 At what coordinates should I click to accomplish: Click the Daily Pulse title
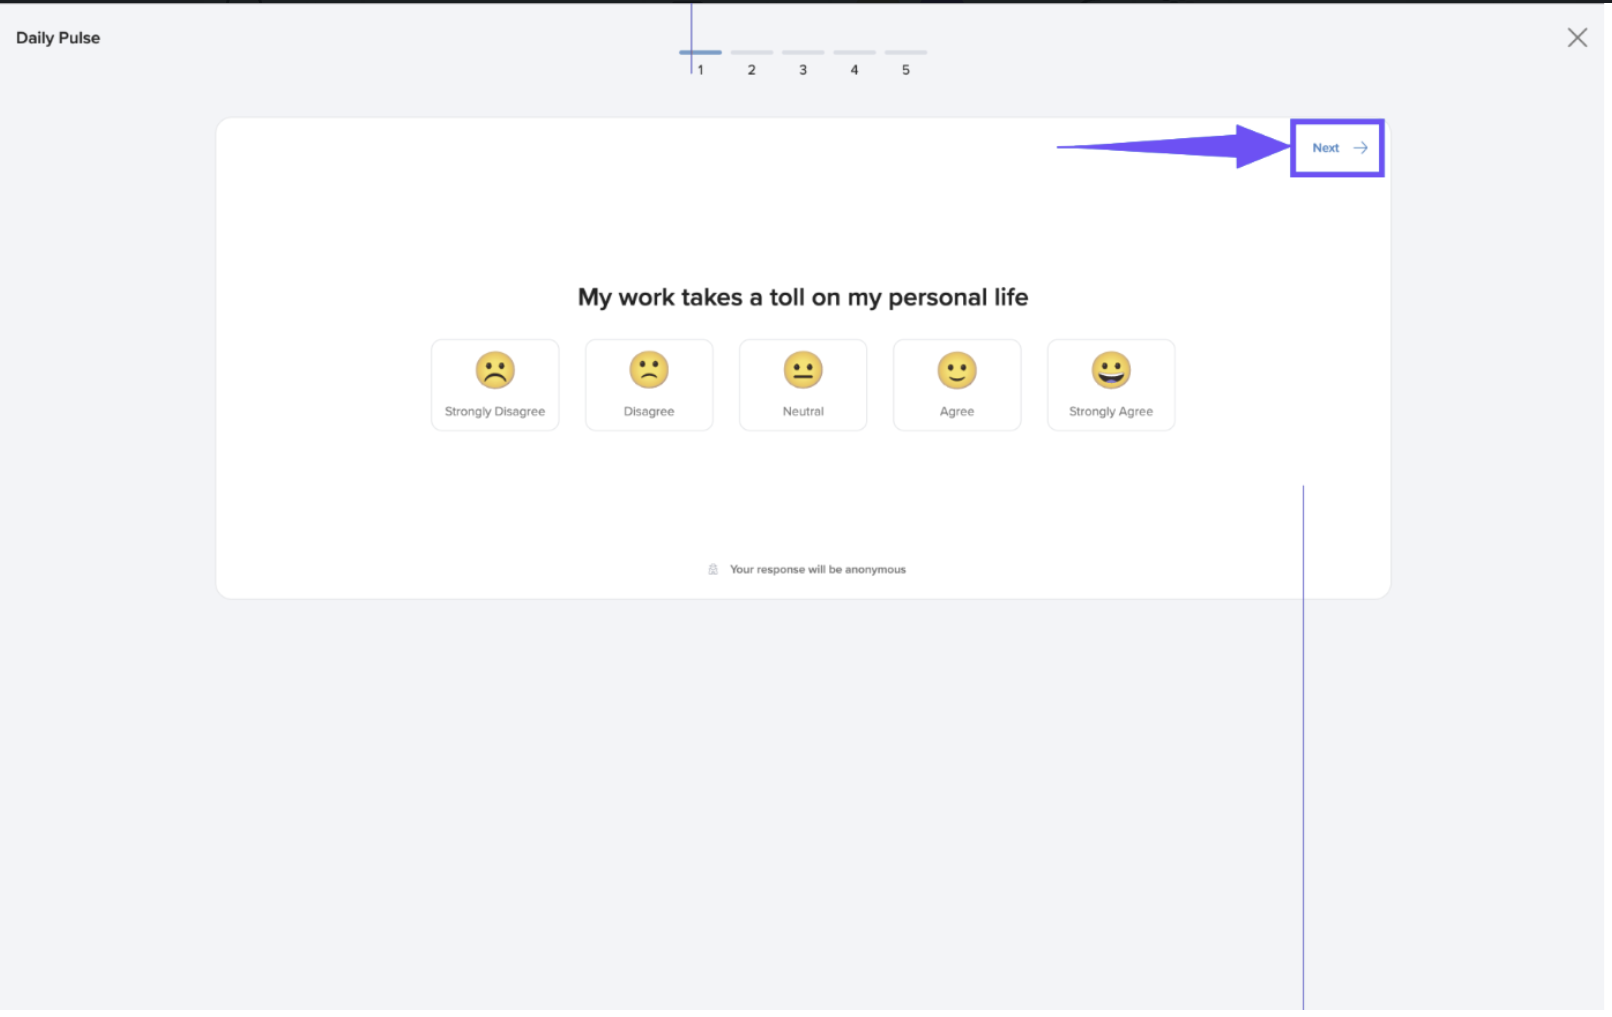pyautogui.click(x=58, y=38)
